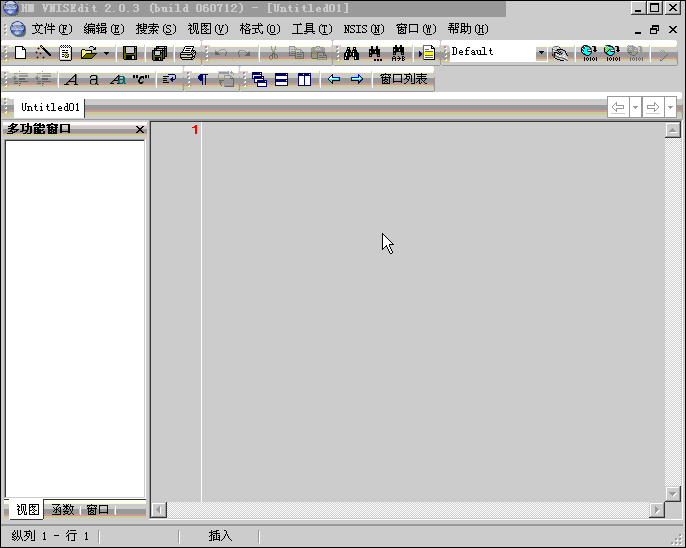Open the 编辑(E) menu
The width and height of the screenshot is (686, 548).
(104, 29)
